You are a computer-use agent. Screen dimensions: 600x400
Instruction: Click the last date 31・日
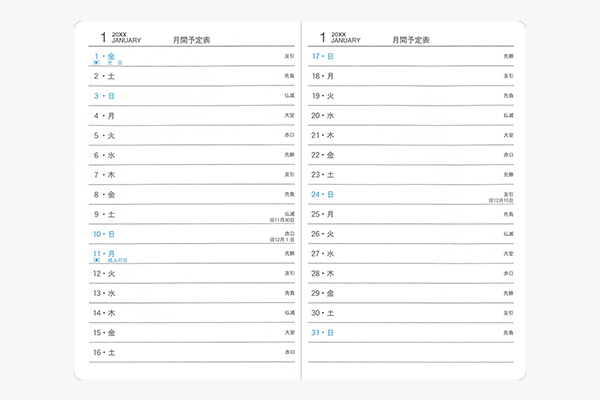point(323,332)
